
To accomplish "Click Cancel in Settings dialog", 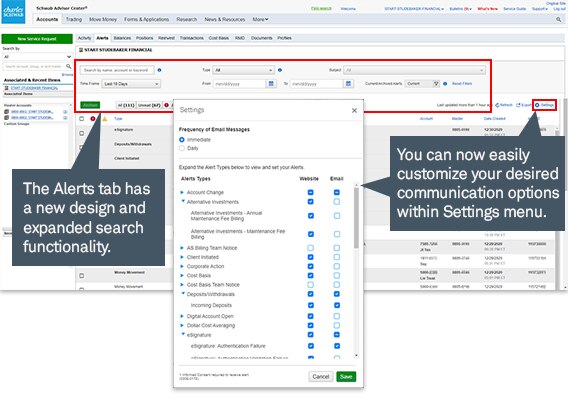I will tap(321, 377).
